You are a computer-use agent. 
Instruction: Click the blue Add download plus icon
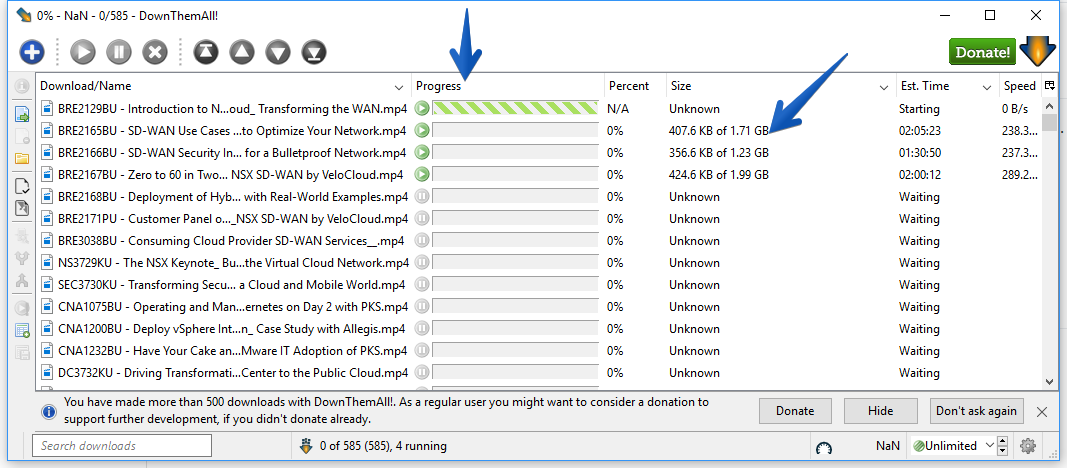tap(31, 52)
